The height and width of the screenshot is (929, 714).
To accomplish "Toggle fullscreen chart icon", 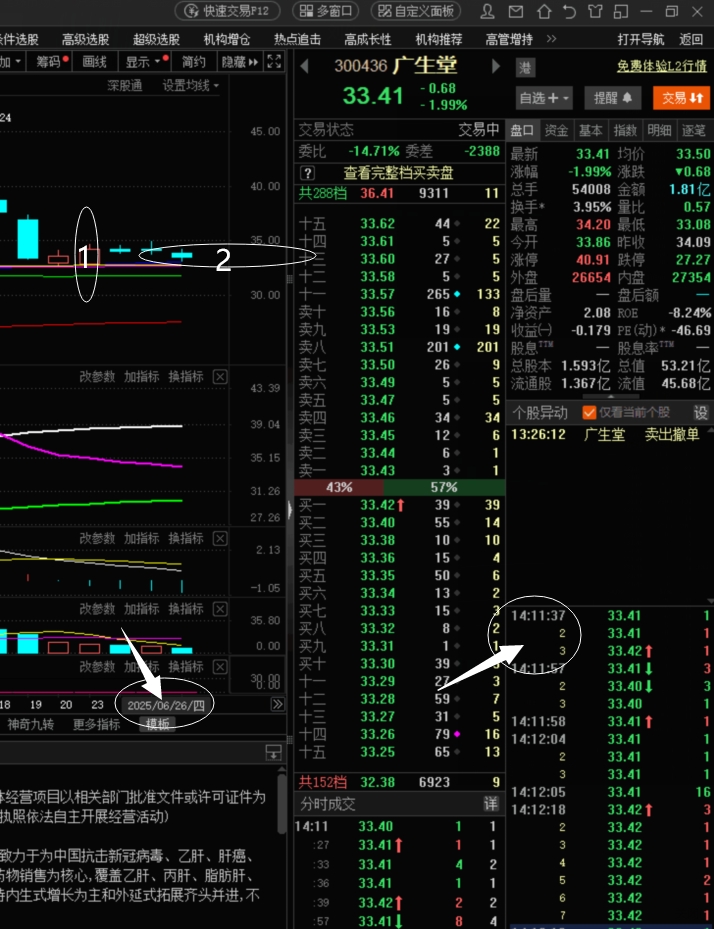I will point(274,61).
